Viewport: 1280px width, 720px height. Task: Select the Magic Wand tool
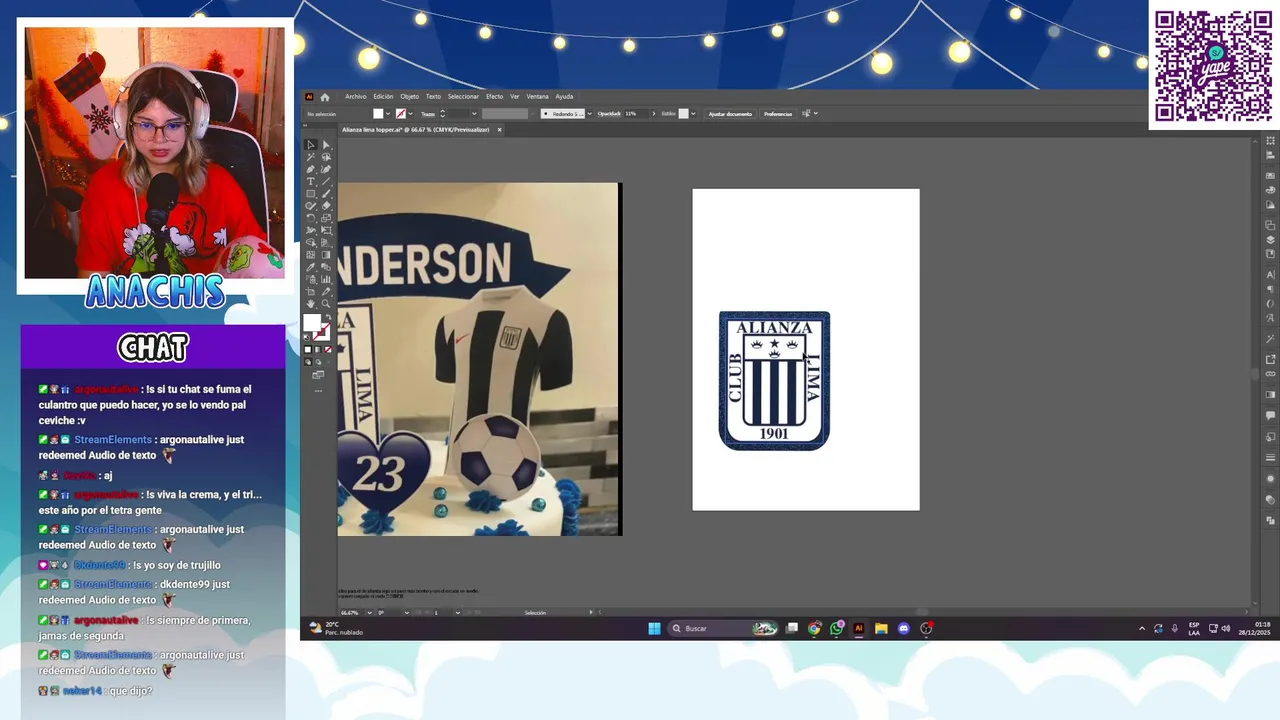[x=310, y=157]
